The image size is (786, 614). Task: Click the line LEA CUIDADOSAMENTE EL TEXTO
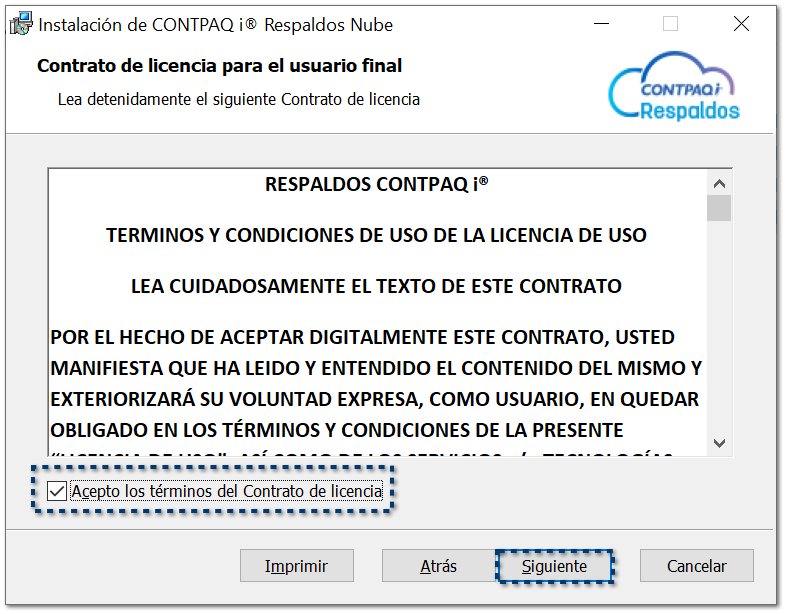point(376,287)
